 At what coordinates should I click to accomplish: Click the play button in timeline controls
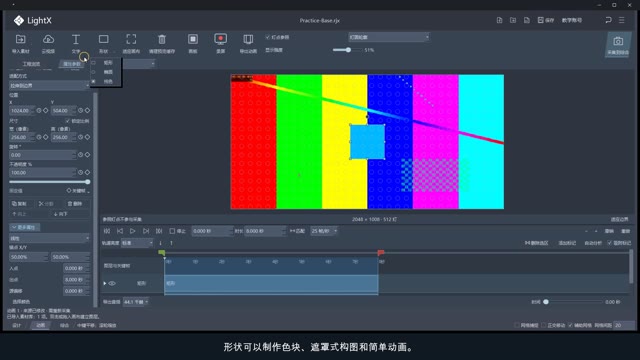133,231
